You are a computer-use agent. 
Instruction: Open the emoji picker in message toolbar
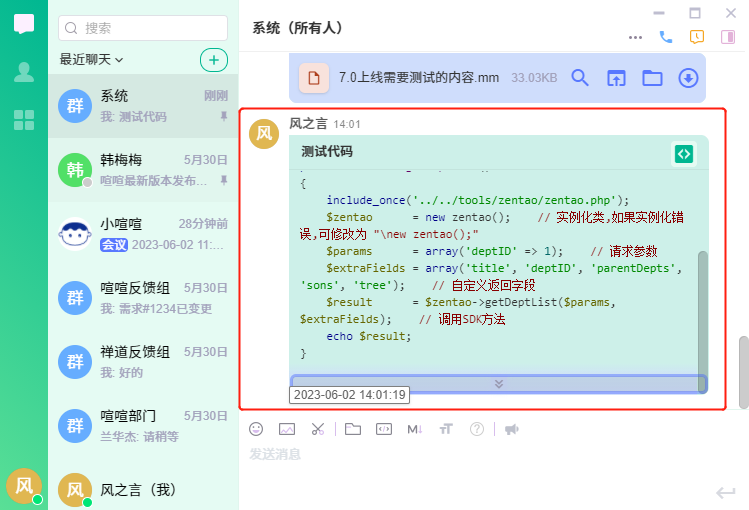pyautogui.click(x=256, y=429)
